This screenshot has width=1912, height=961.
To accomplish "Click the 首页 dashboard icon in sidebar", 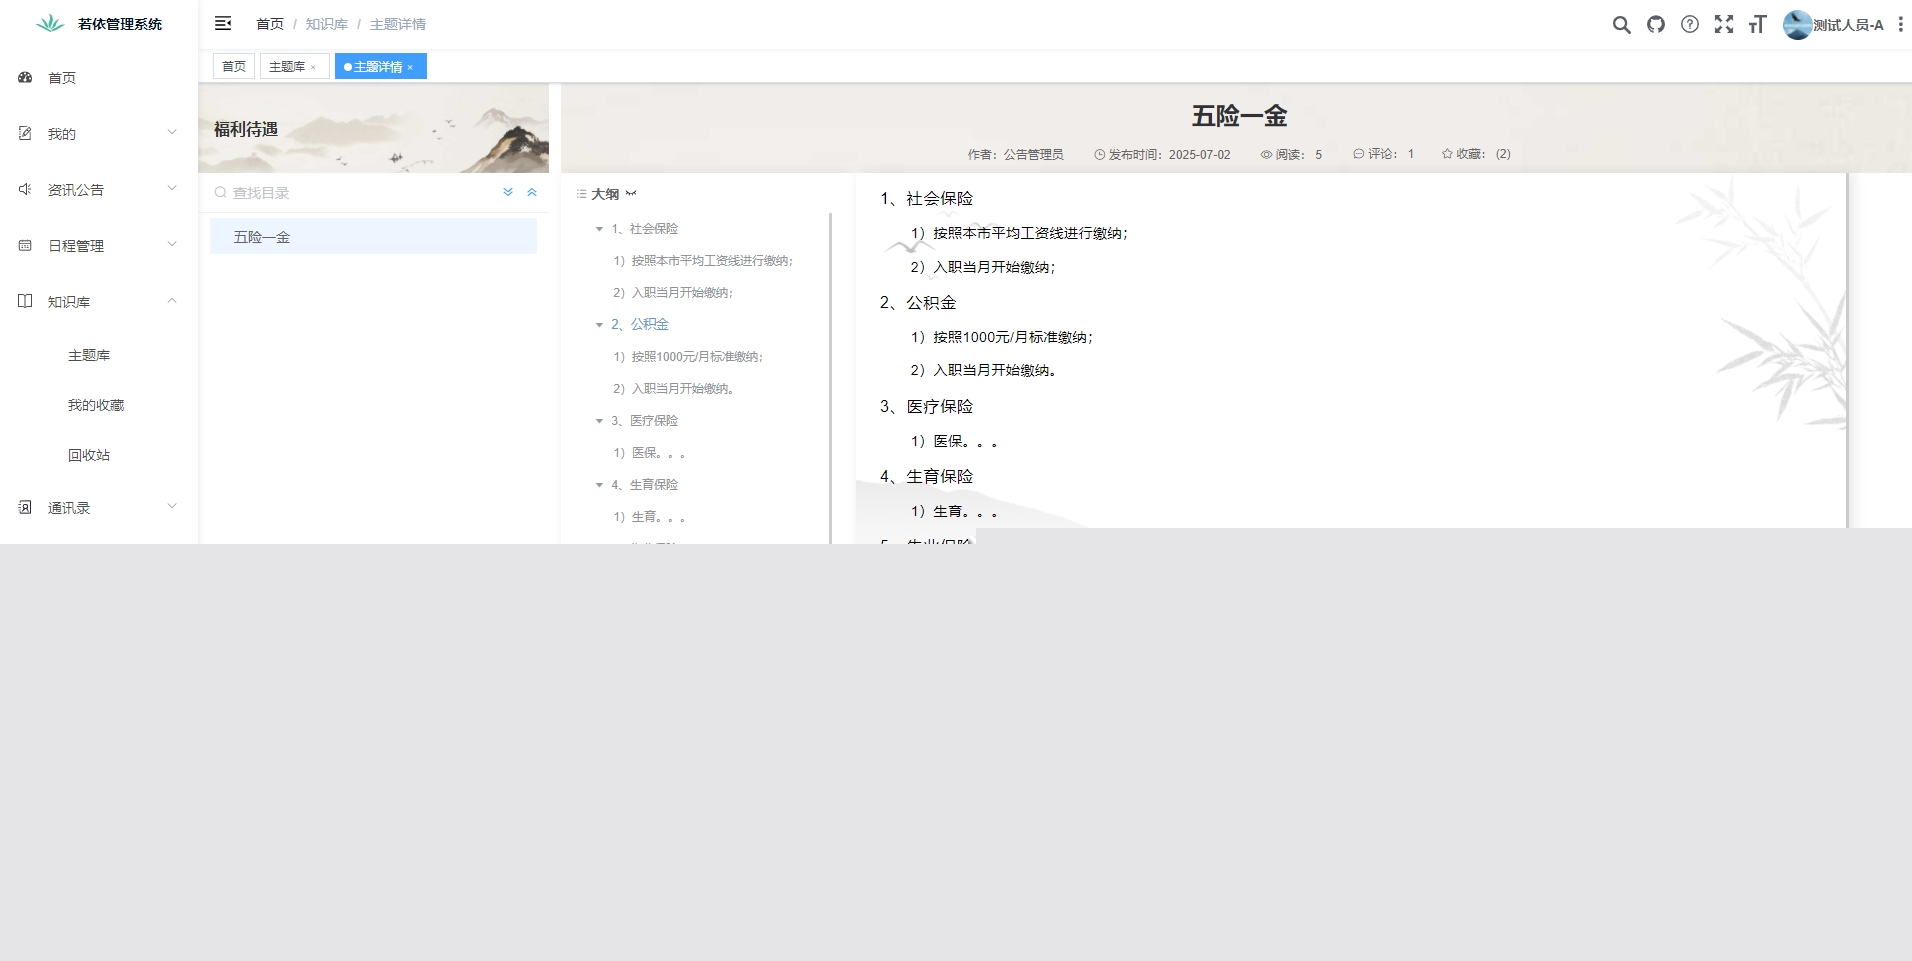I will click(25, 77).
